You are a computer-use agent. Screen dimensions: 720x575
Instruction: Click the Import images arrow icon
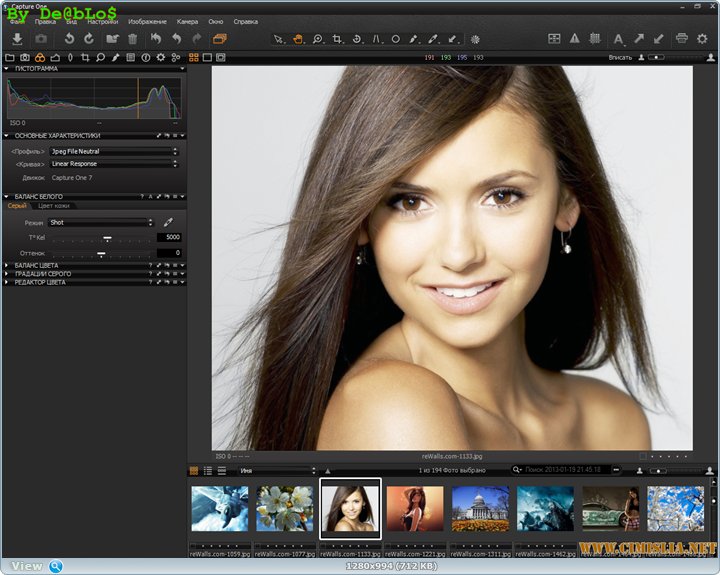17,38
